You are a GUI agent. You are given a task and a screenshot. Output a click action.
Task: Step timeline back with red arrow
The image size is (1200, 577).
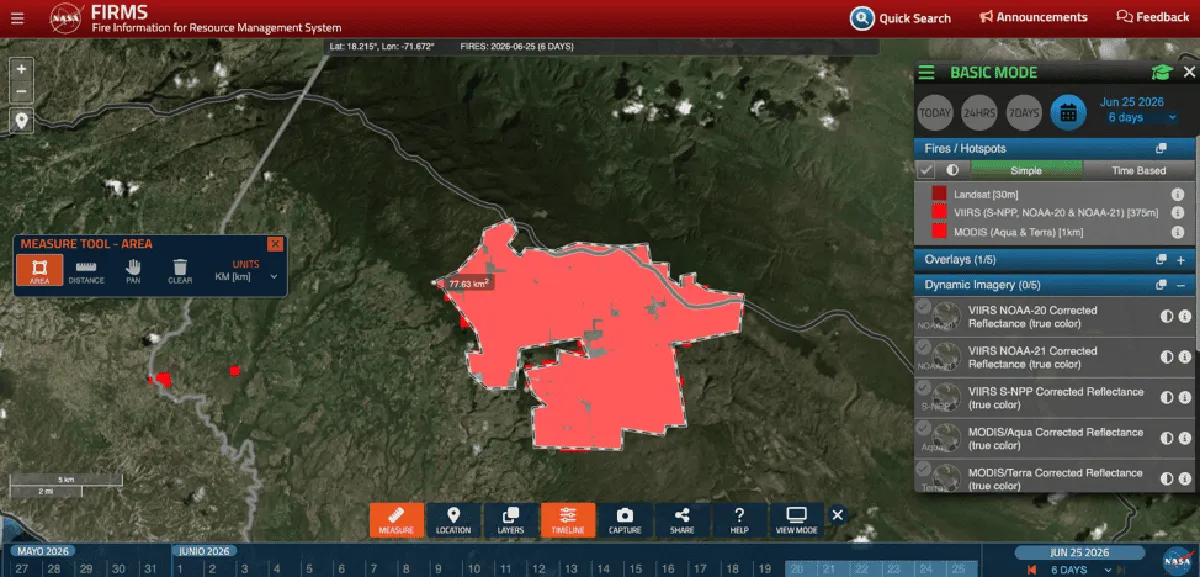[x=1031, y=569]
